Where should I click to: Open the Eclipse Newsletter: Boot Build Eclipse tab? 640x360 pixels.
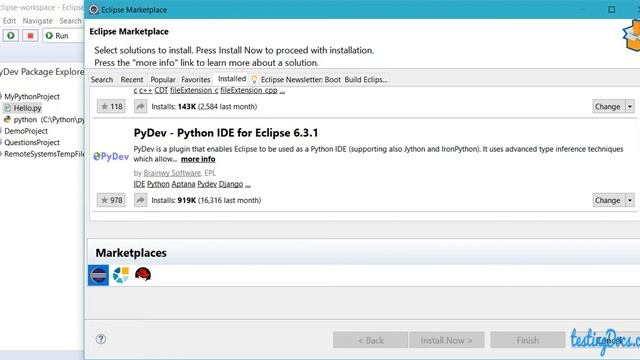tap(320, 80)
